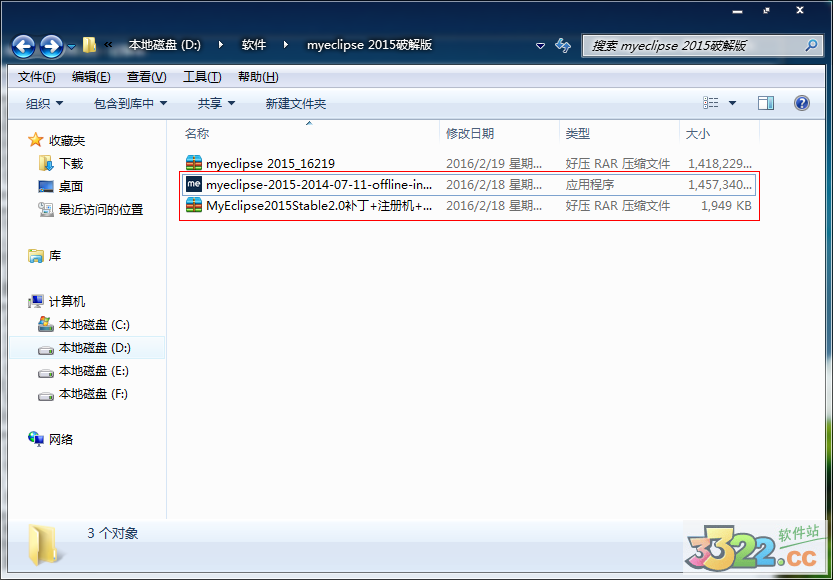The width and height of the screenshot is (833, 580).
Task: Select 收藏夹 in the navigation pane
Action: click(x=67, y=141)
